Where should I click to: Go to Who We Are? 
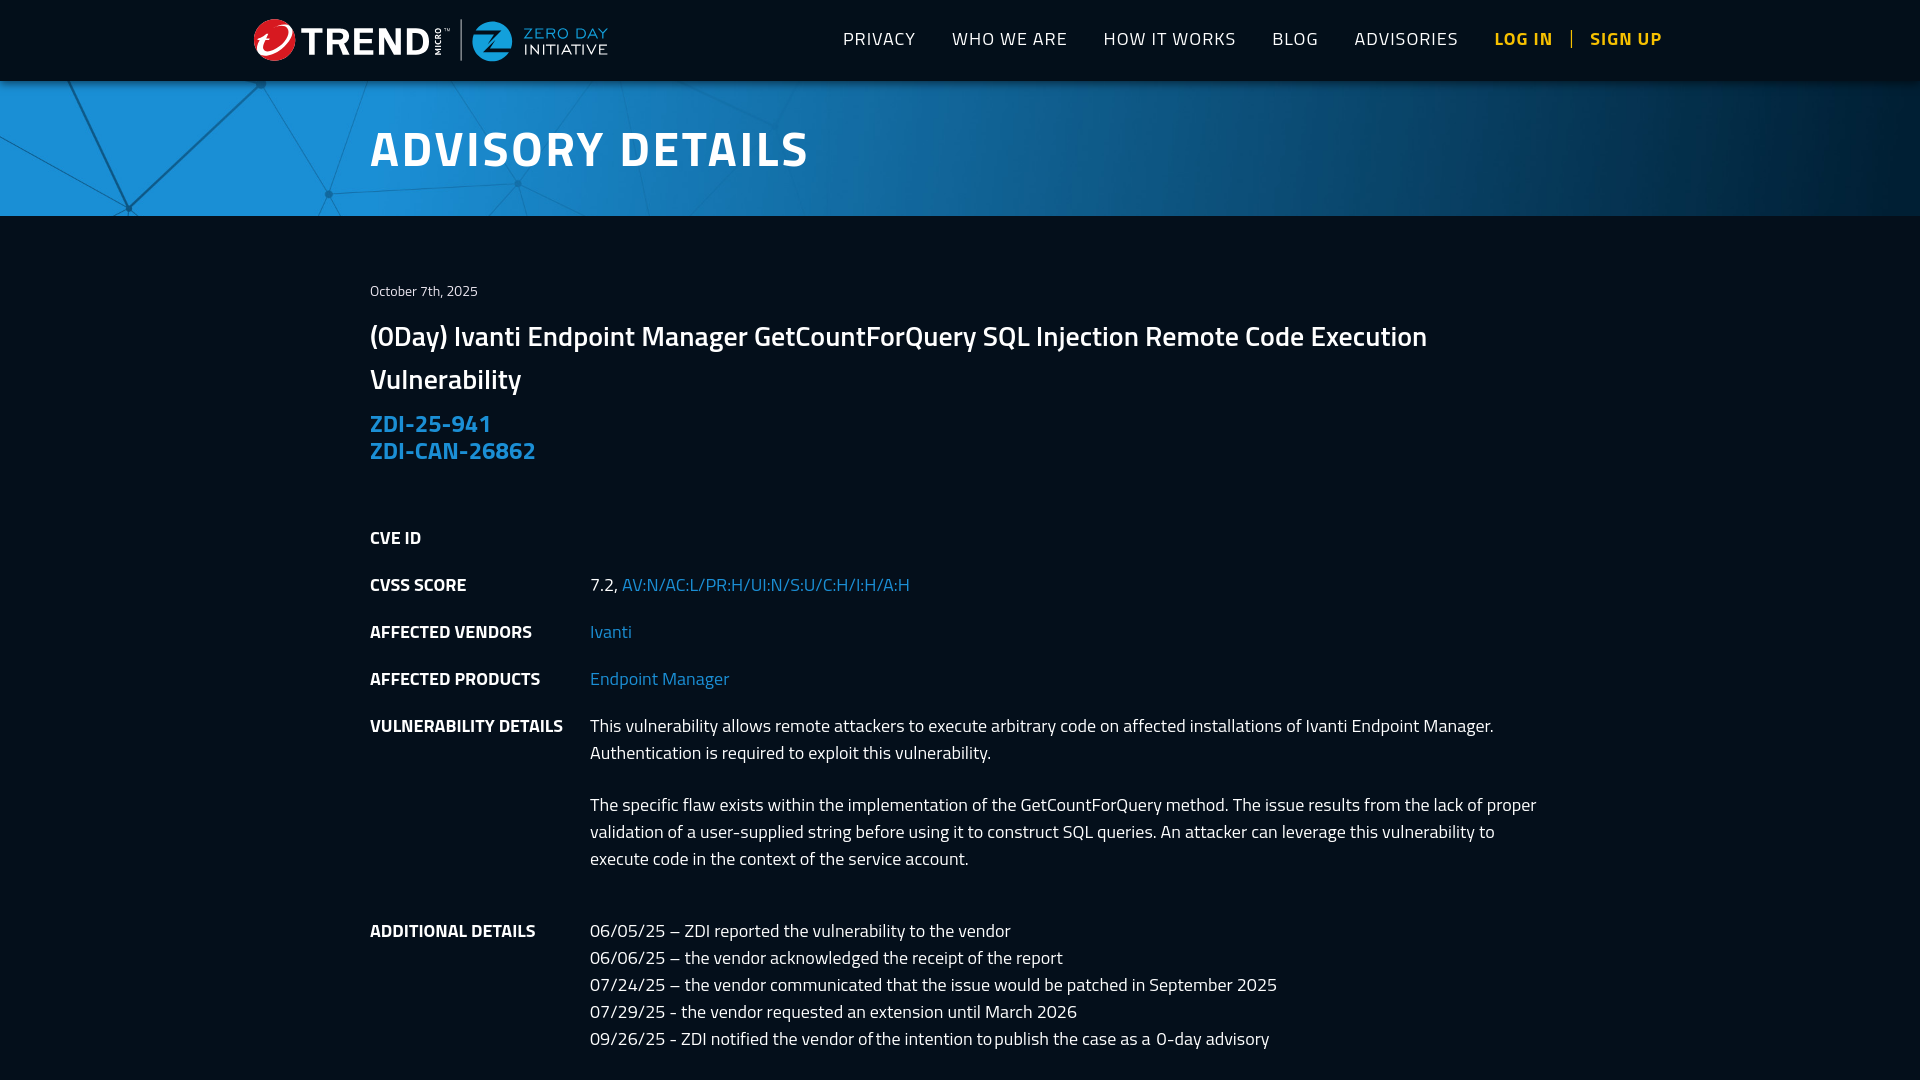coord(1009,39)
